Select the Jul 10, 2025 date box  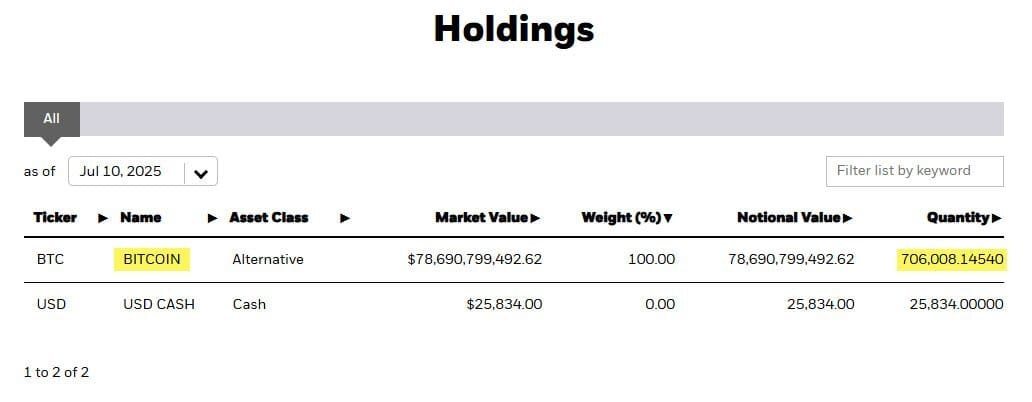143,171
